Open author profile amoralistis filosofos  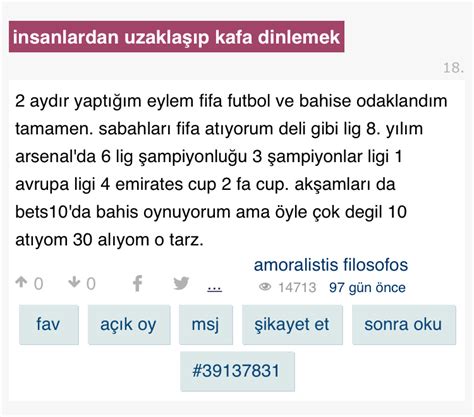[x=331, y=265]
